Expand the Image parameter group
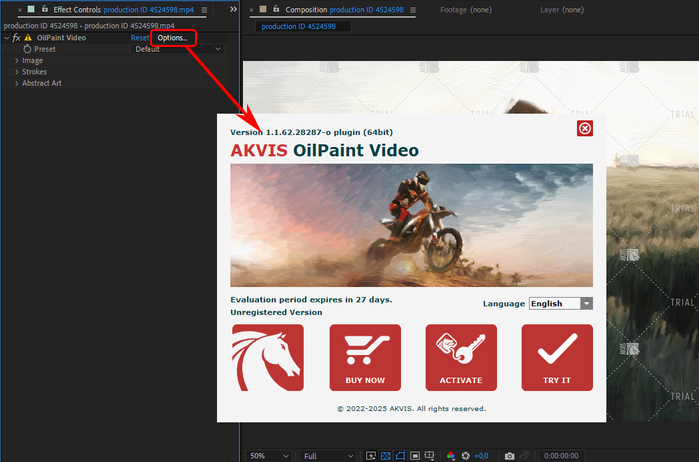This screenshot has width=699, height=462. click(x=16, y=61)
